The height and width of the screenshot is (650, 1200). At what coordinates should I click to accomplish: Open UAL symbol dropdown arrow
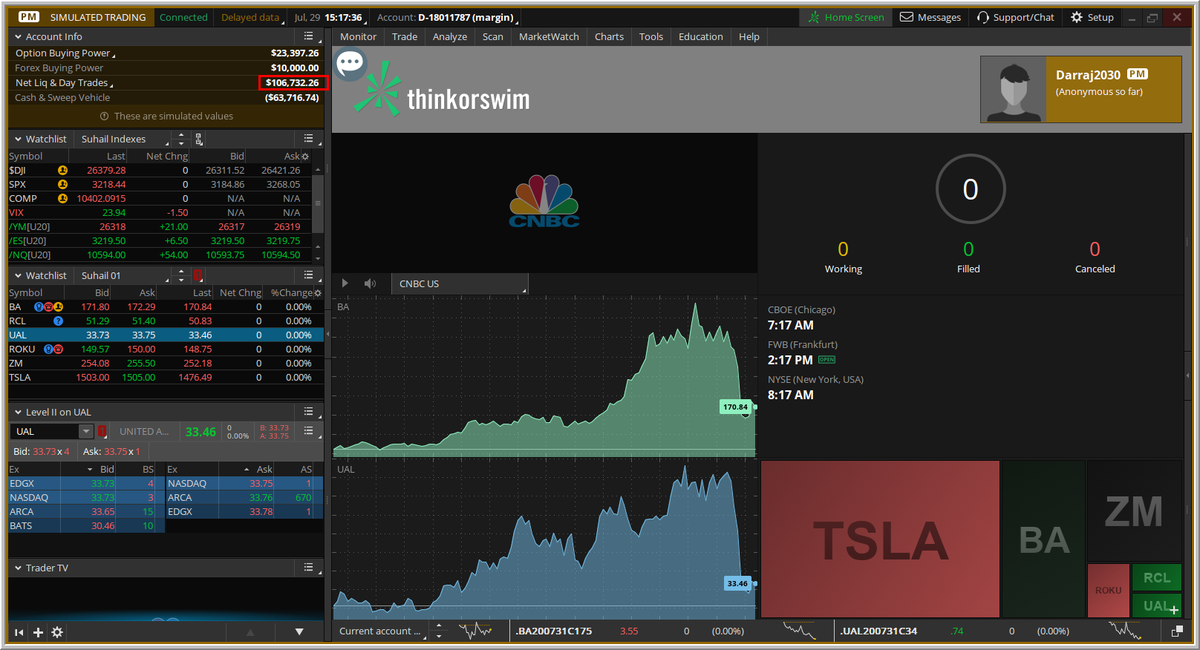point(86,432)
